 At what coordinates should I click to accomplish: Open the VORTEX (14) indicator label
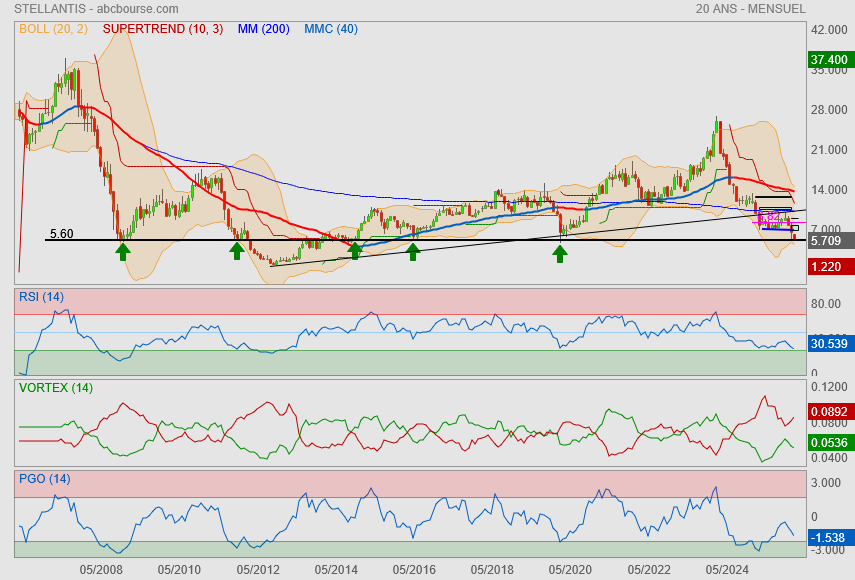[x=55, y=387]
